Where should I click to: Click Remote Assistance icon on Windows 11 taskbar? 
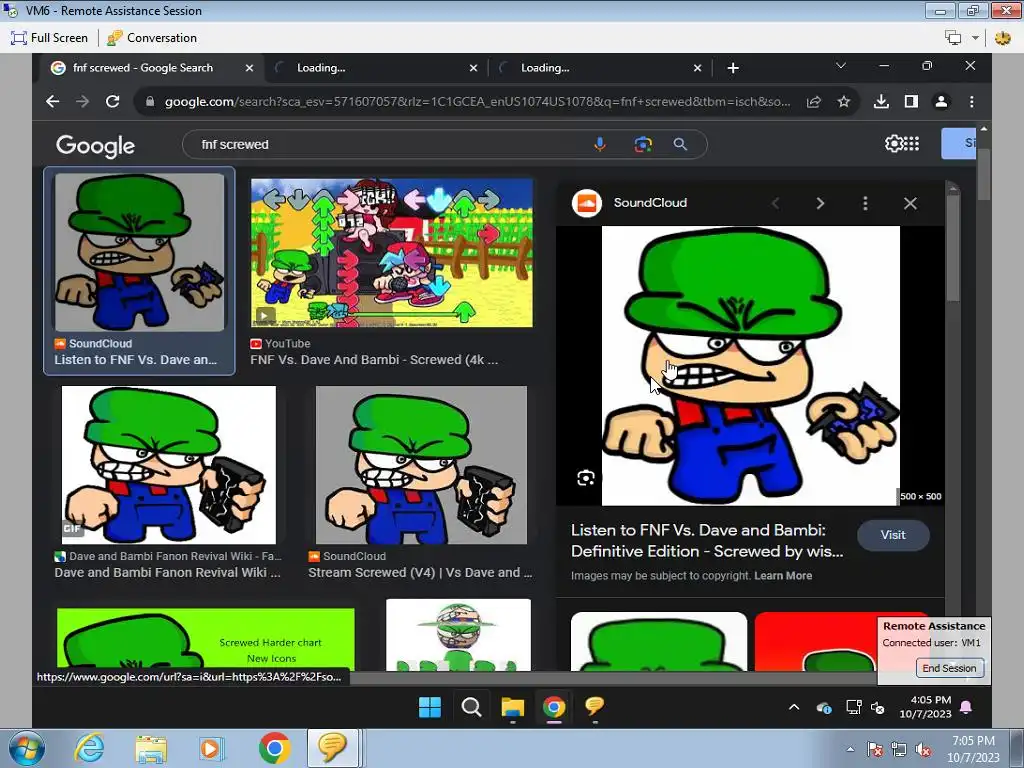(x=594, y=707)
